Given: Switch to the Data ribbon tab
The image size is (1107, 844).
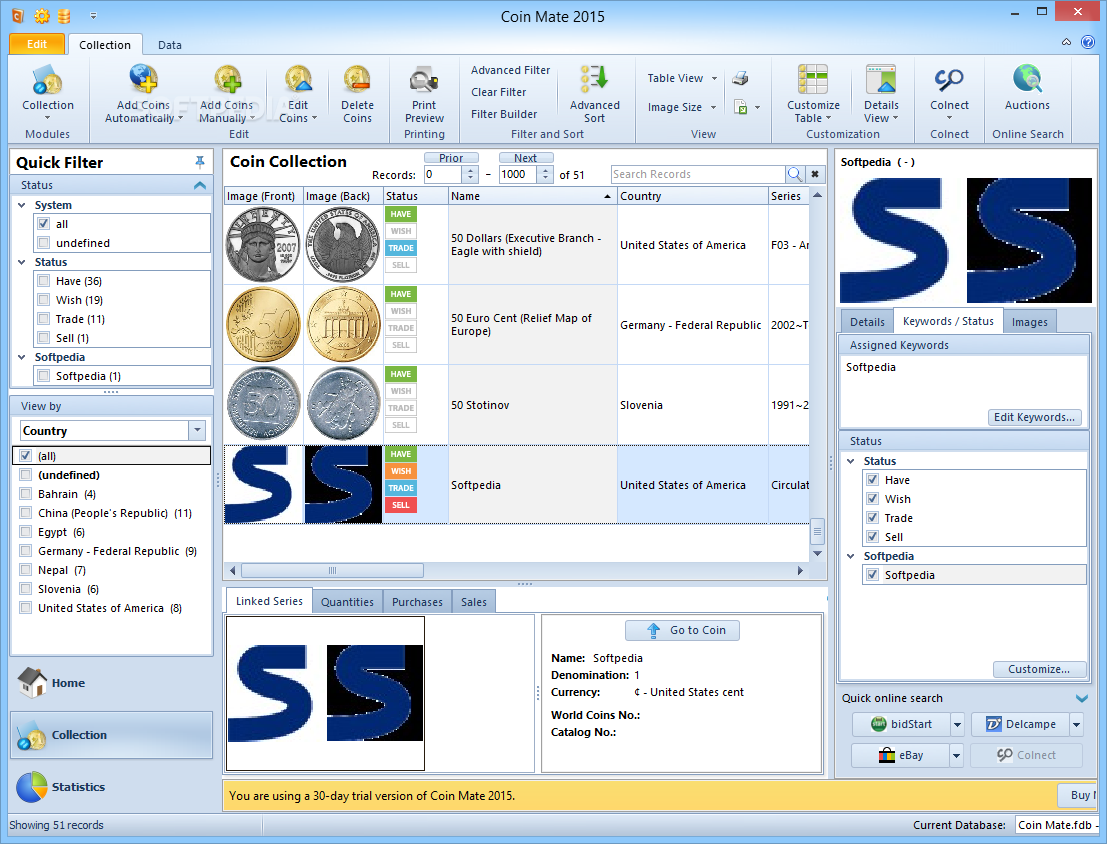Looking at the screenshot, I should (169, 44).
